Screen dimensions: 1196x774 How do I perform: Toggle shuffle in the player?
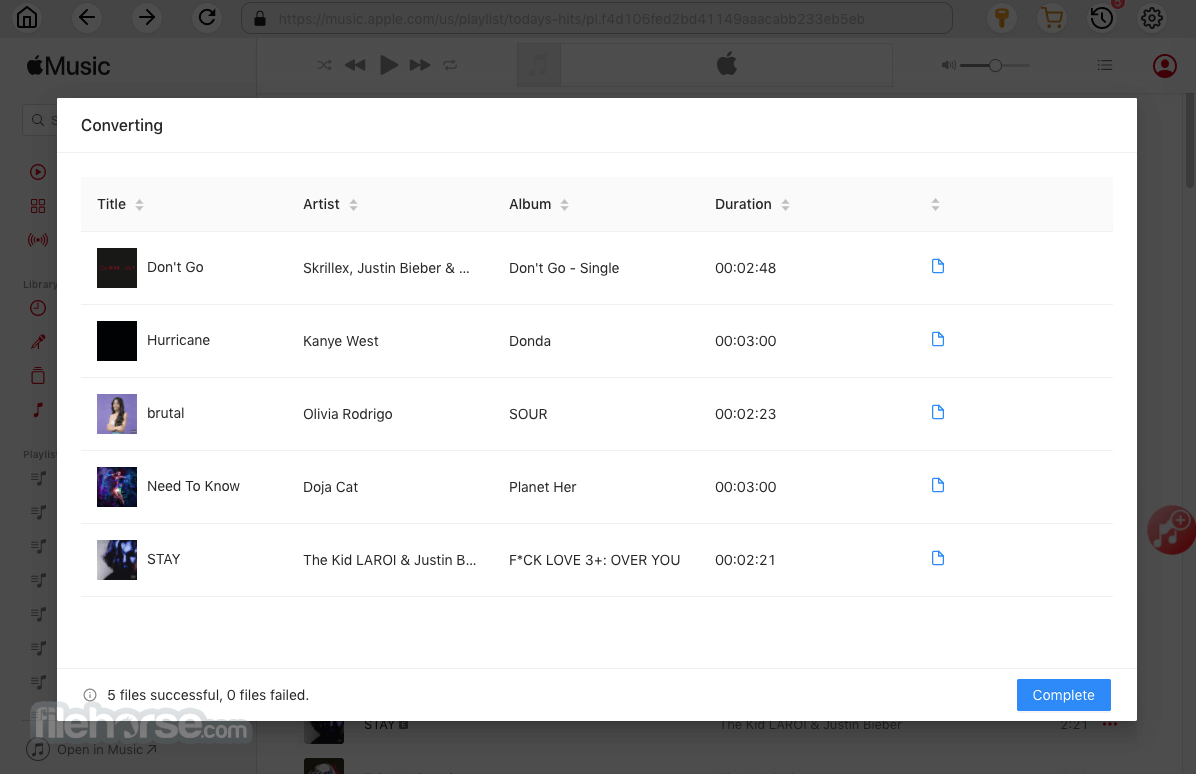(x=324, y=66)
